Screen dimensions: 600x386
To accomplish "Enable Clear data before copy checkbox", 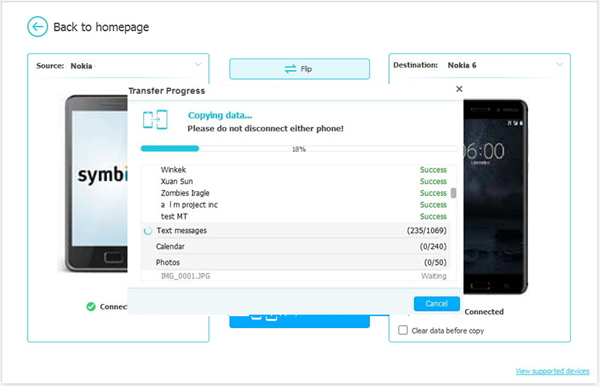I will [x=403, y=330].
